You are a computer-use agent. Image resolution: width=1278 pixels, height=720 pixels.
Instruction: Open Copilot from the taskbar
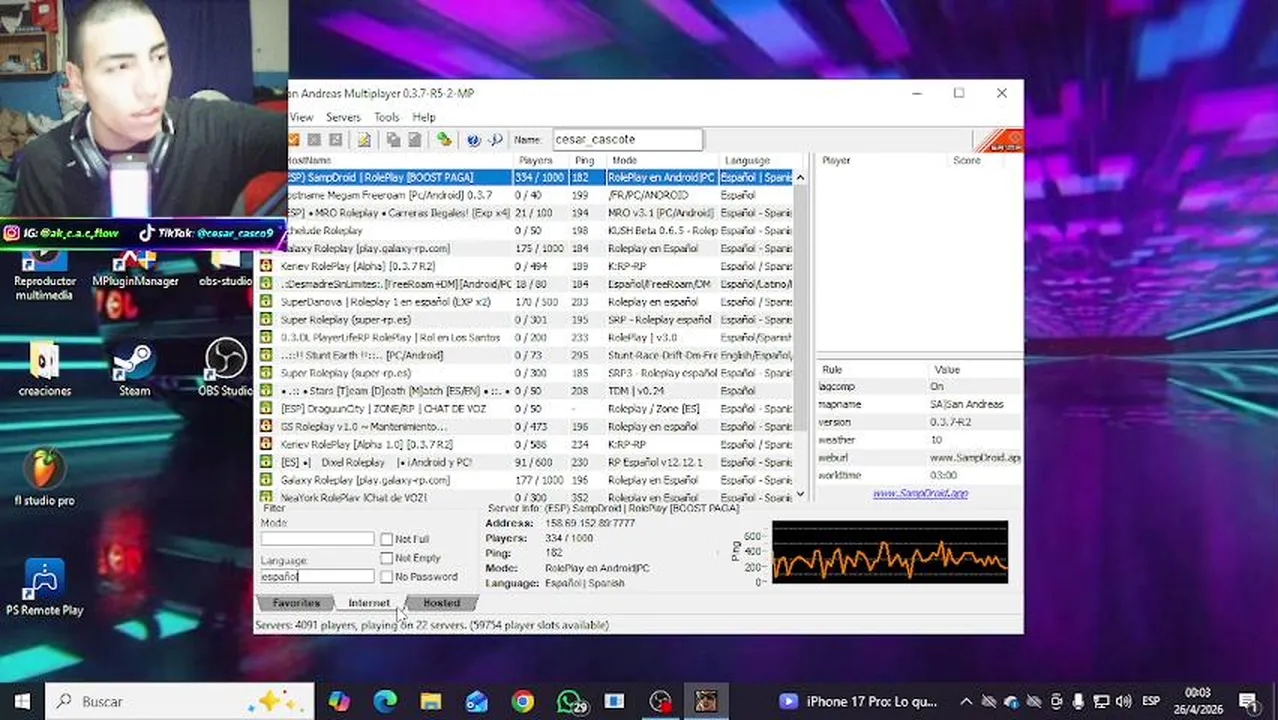pyautogui.click(x=339, y=701)
